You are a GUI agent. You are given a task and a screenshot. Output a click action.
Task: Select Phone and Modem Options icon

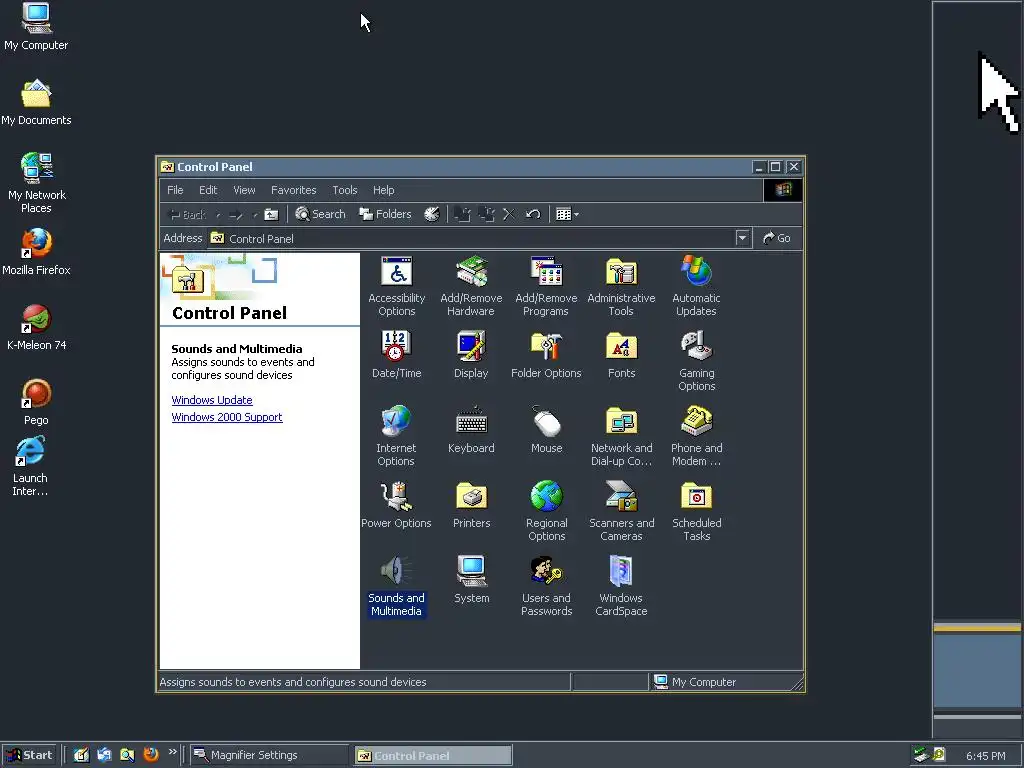tap(696, 436)
